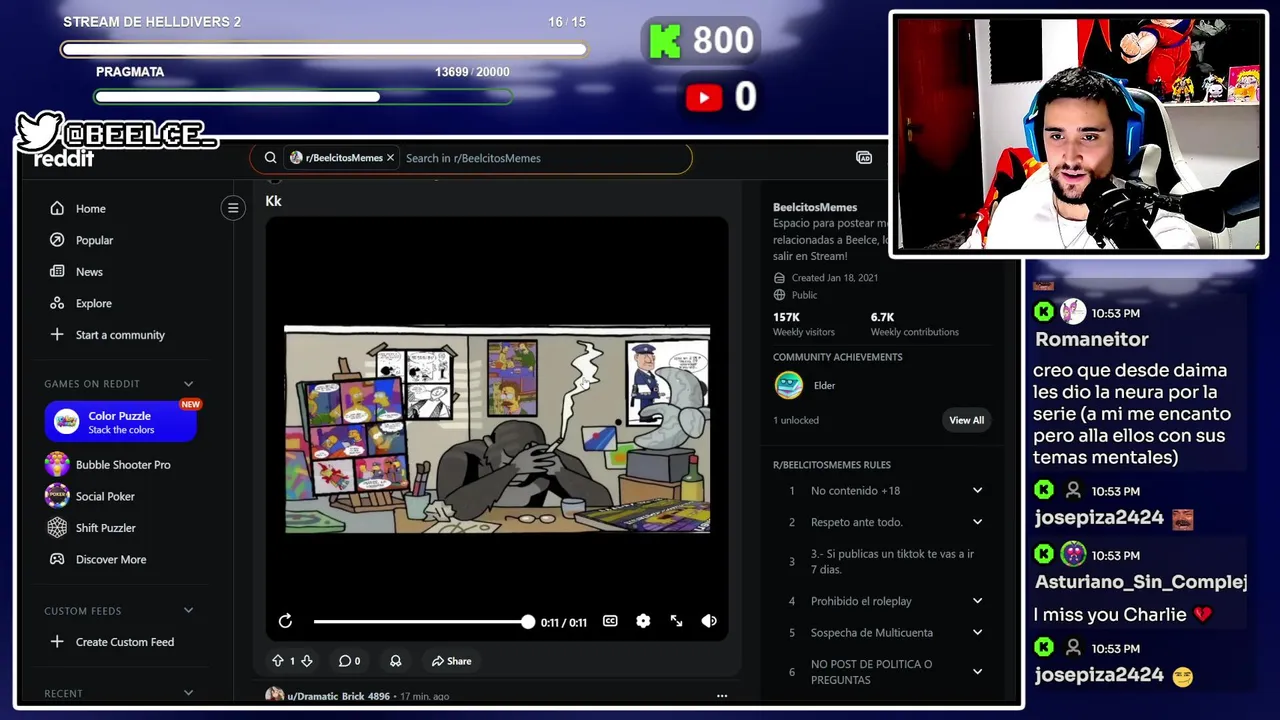1280x720 pixels.
Task: Click the Elder achievement badge
Action: [789, 385]
